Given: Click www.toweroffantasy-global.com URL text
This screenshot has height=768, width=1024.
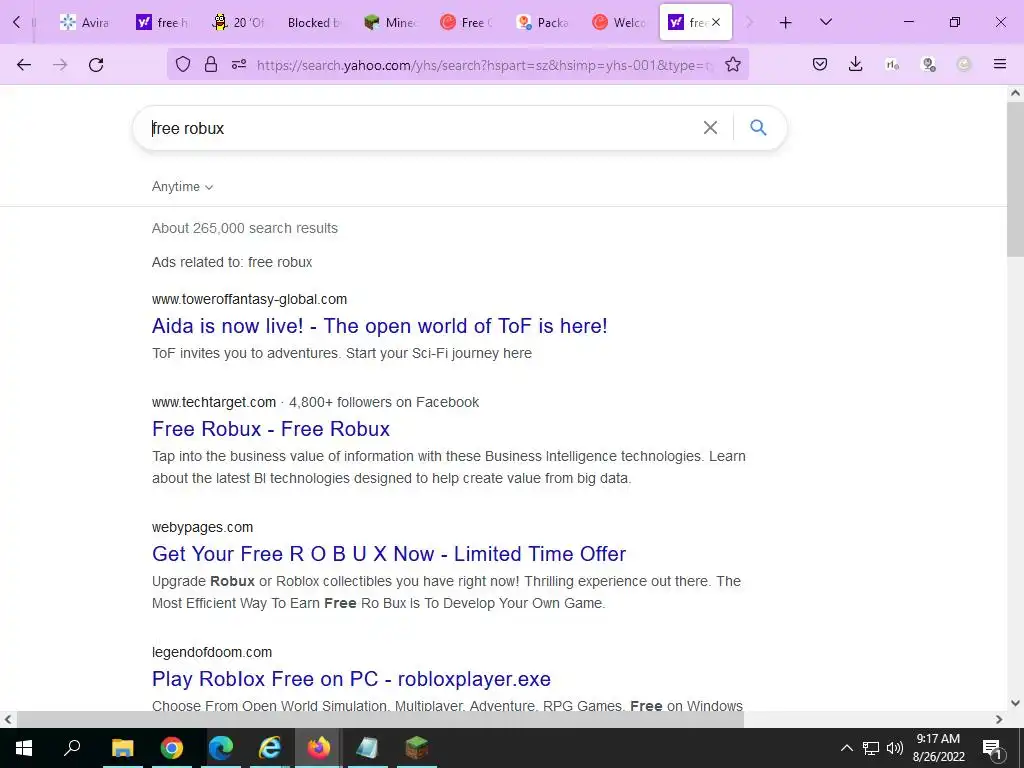Looking at the screenshot, I should pos(249,299).
